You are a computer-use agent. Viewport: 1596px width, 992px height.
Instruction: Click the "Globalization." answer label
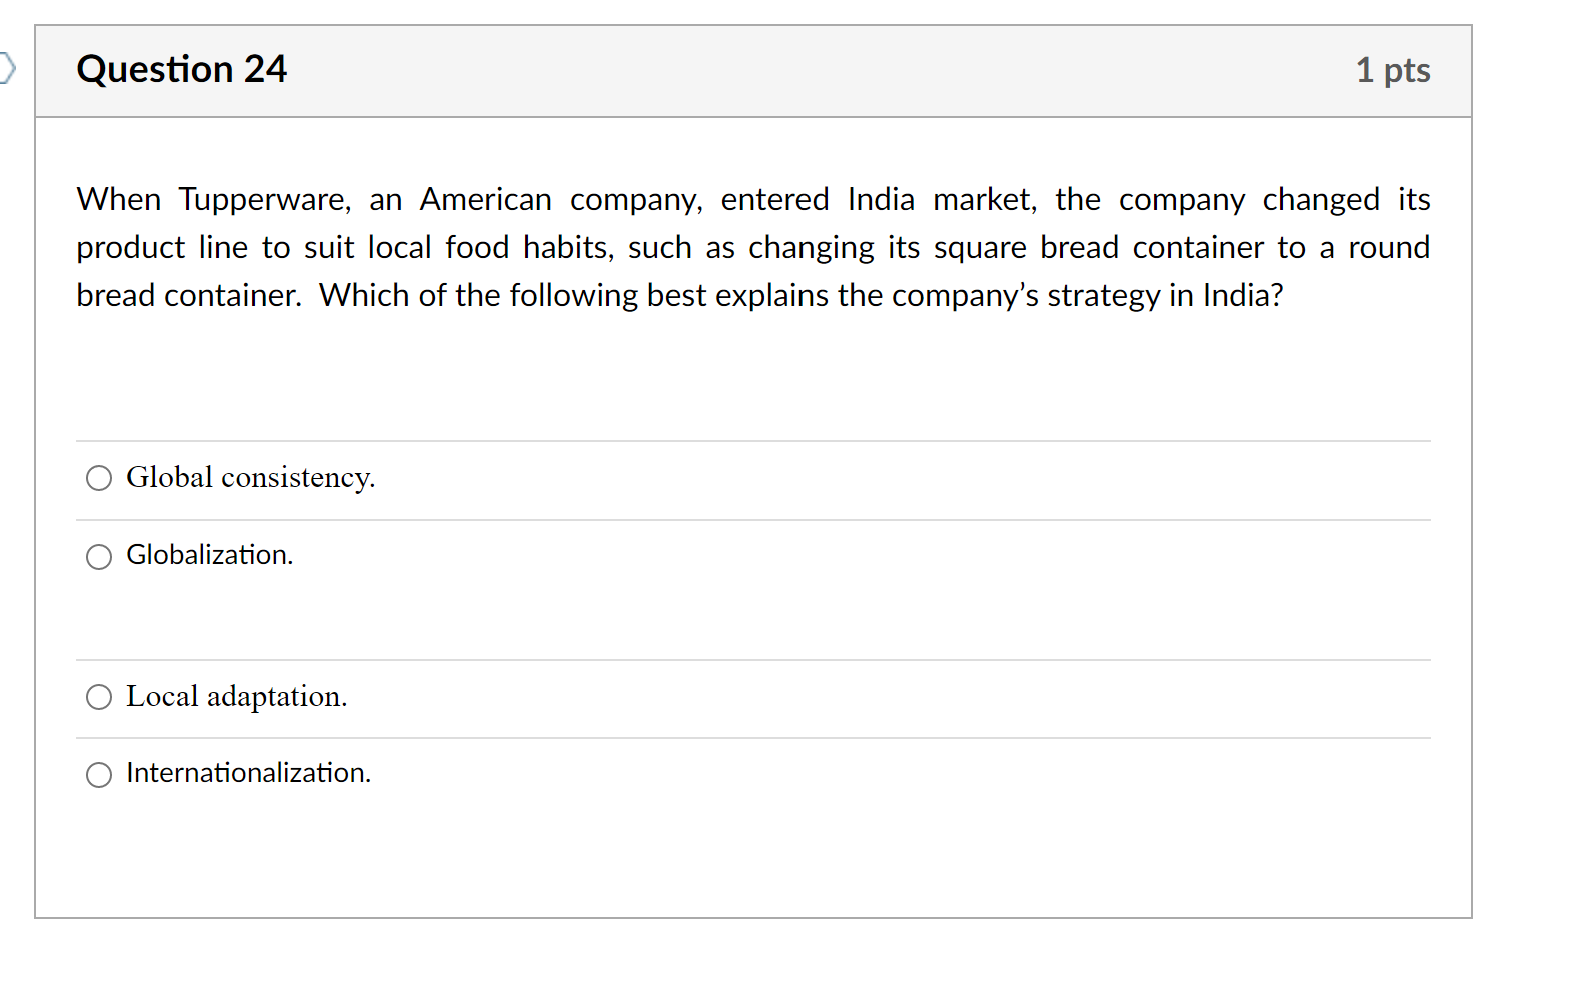[x=209, y=556]
